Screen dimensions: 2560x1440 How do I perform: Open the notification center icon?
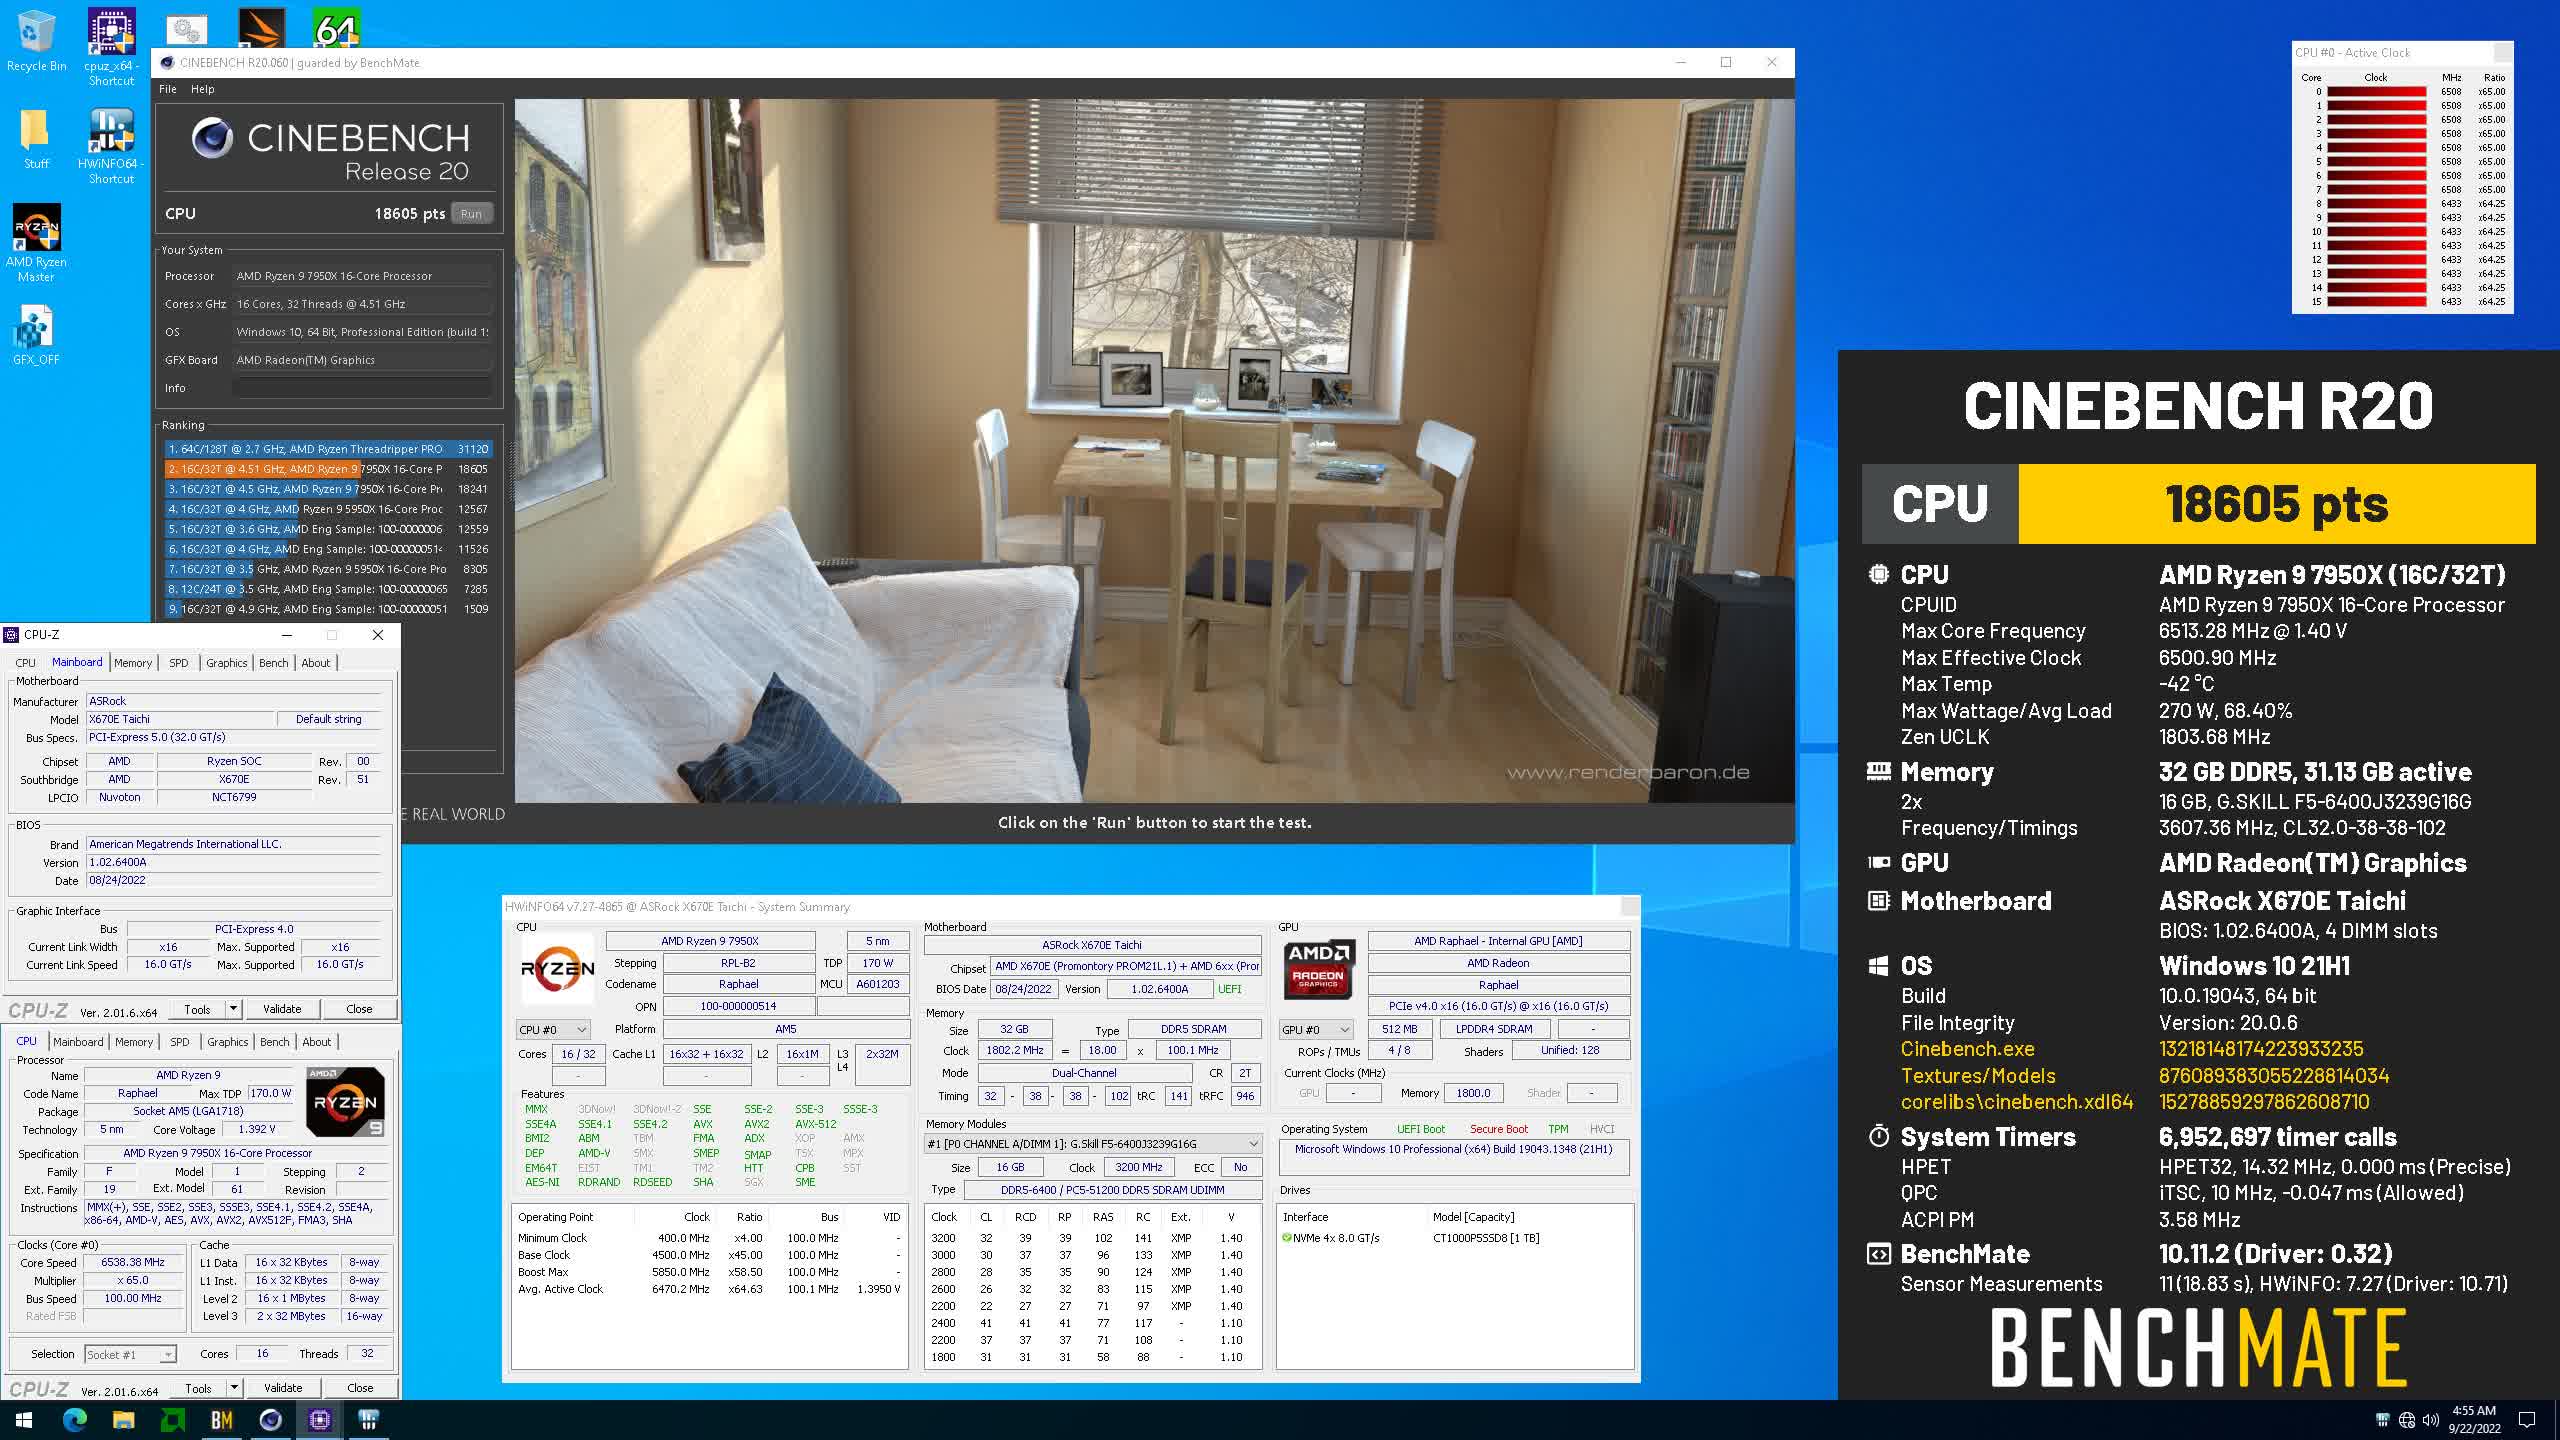click(x=2527, y=1420)
